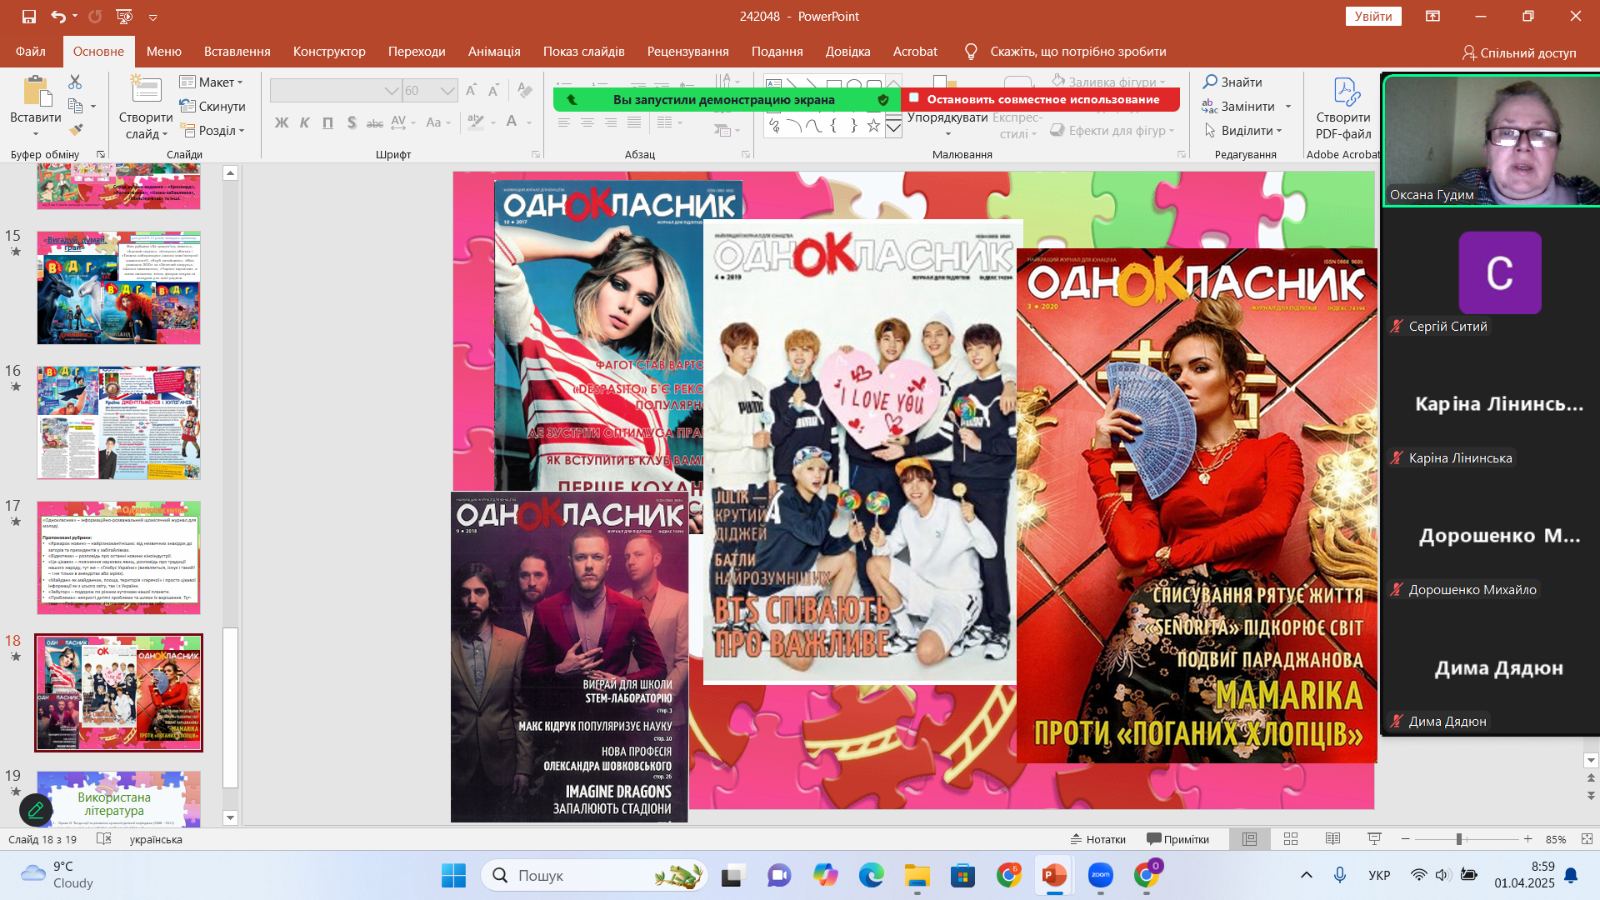Screen dimensions: 1600x900
Task: Switch to the Вставлення tab
Action: (x=237, y=51)
